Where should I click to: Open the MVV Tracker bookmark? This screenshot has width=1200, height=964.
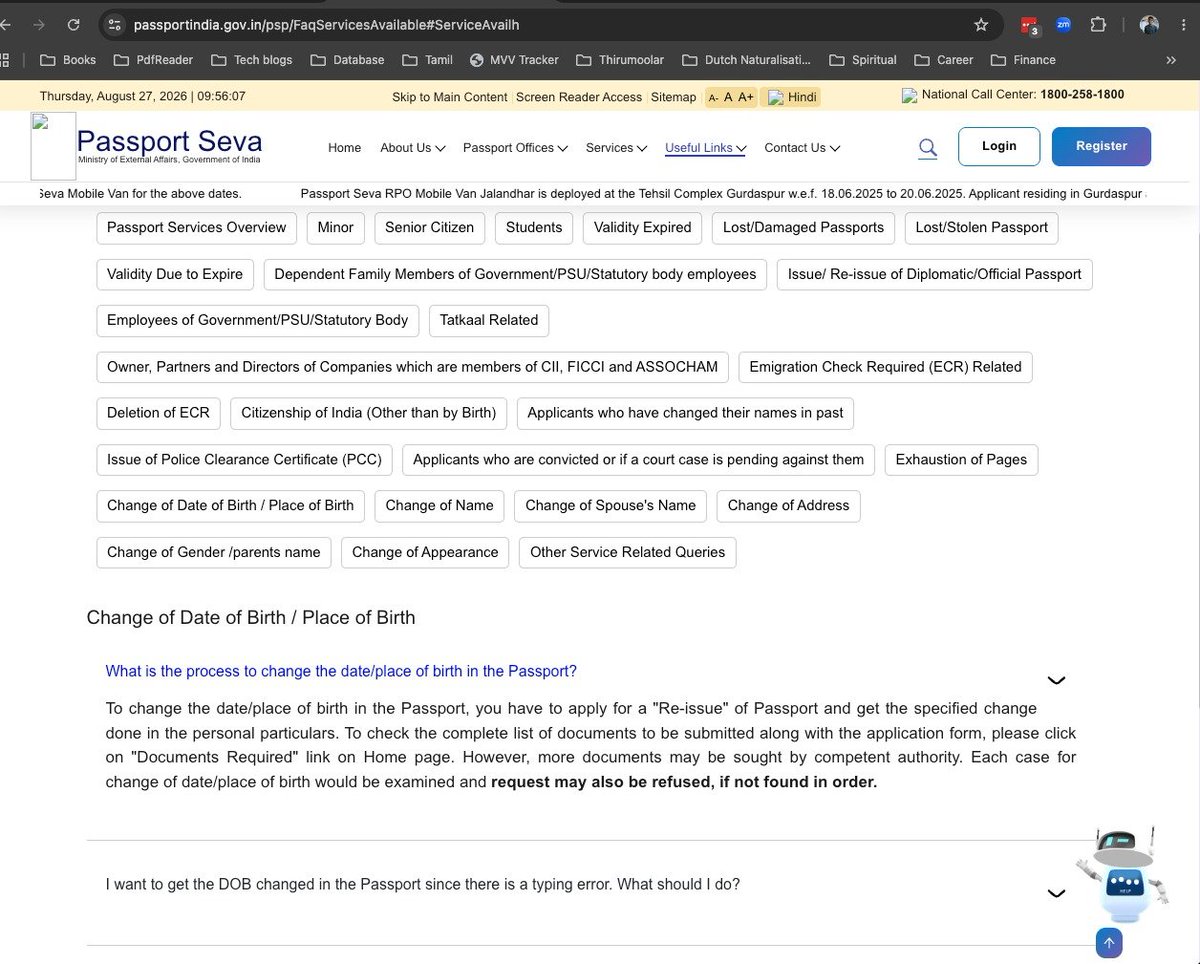coord(513,60)
